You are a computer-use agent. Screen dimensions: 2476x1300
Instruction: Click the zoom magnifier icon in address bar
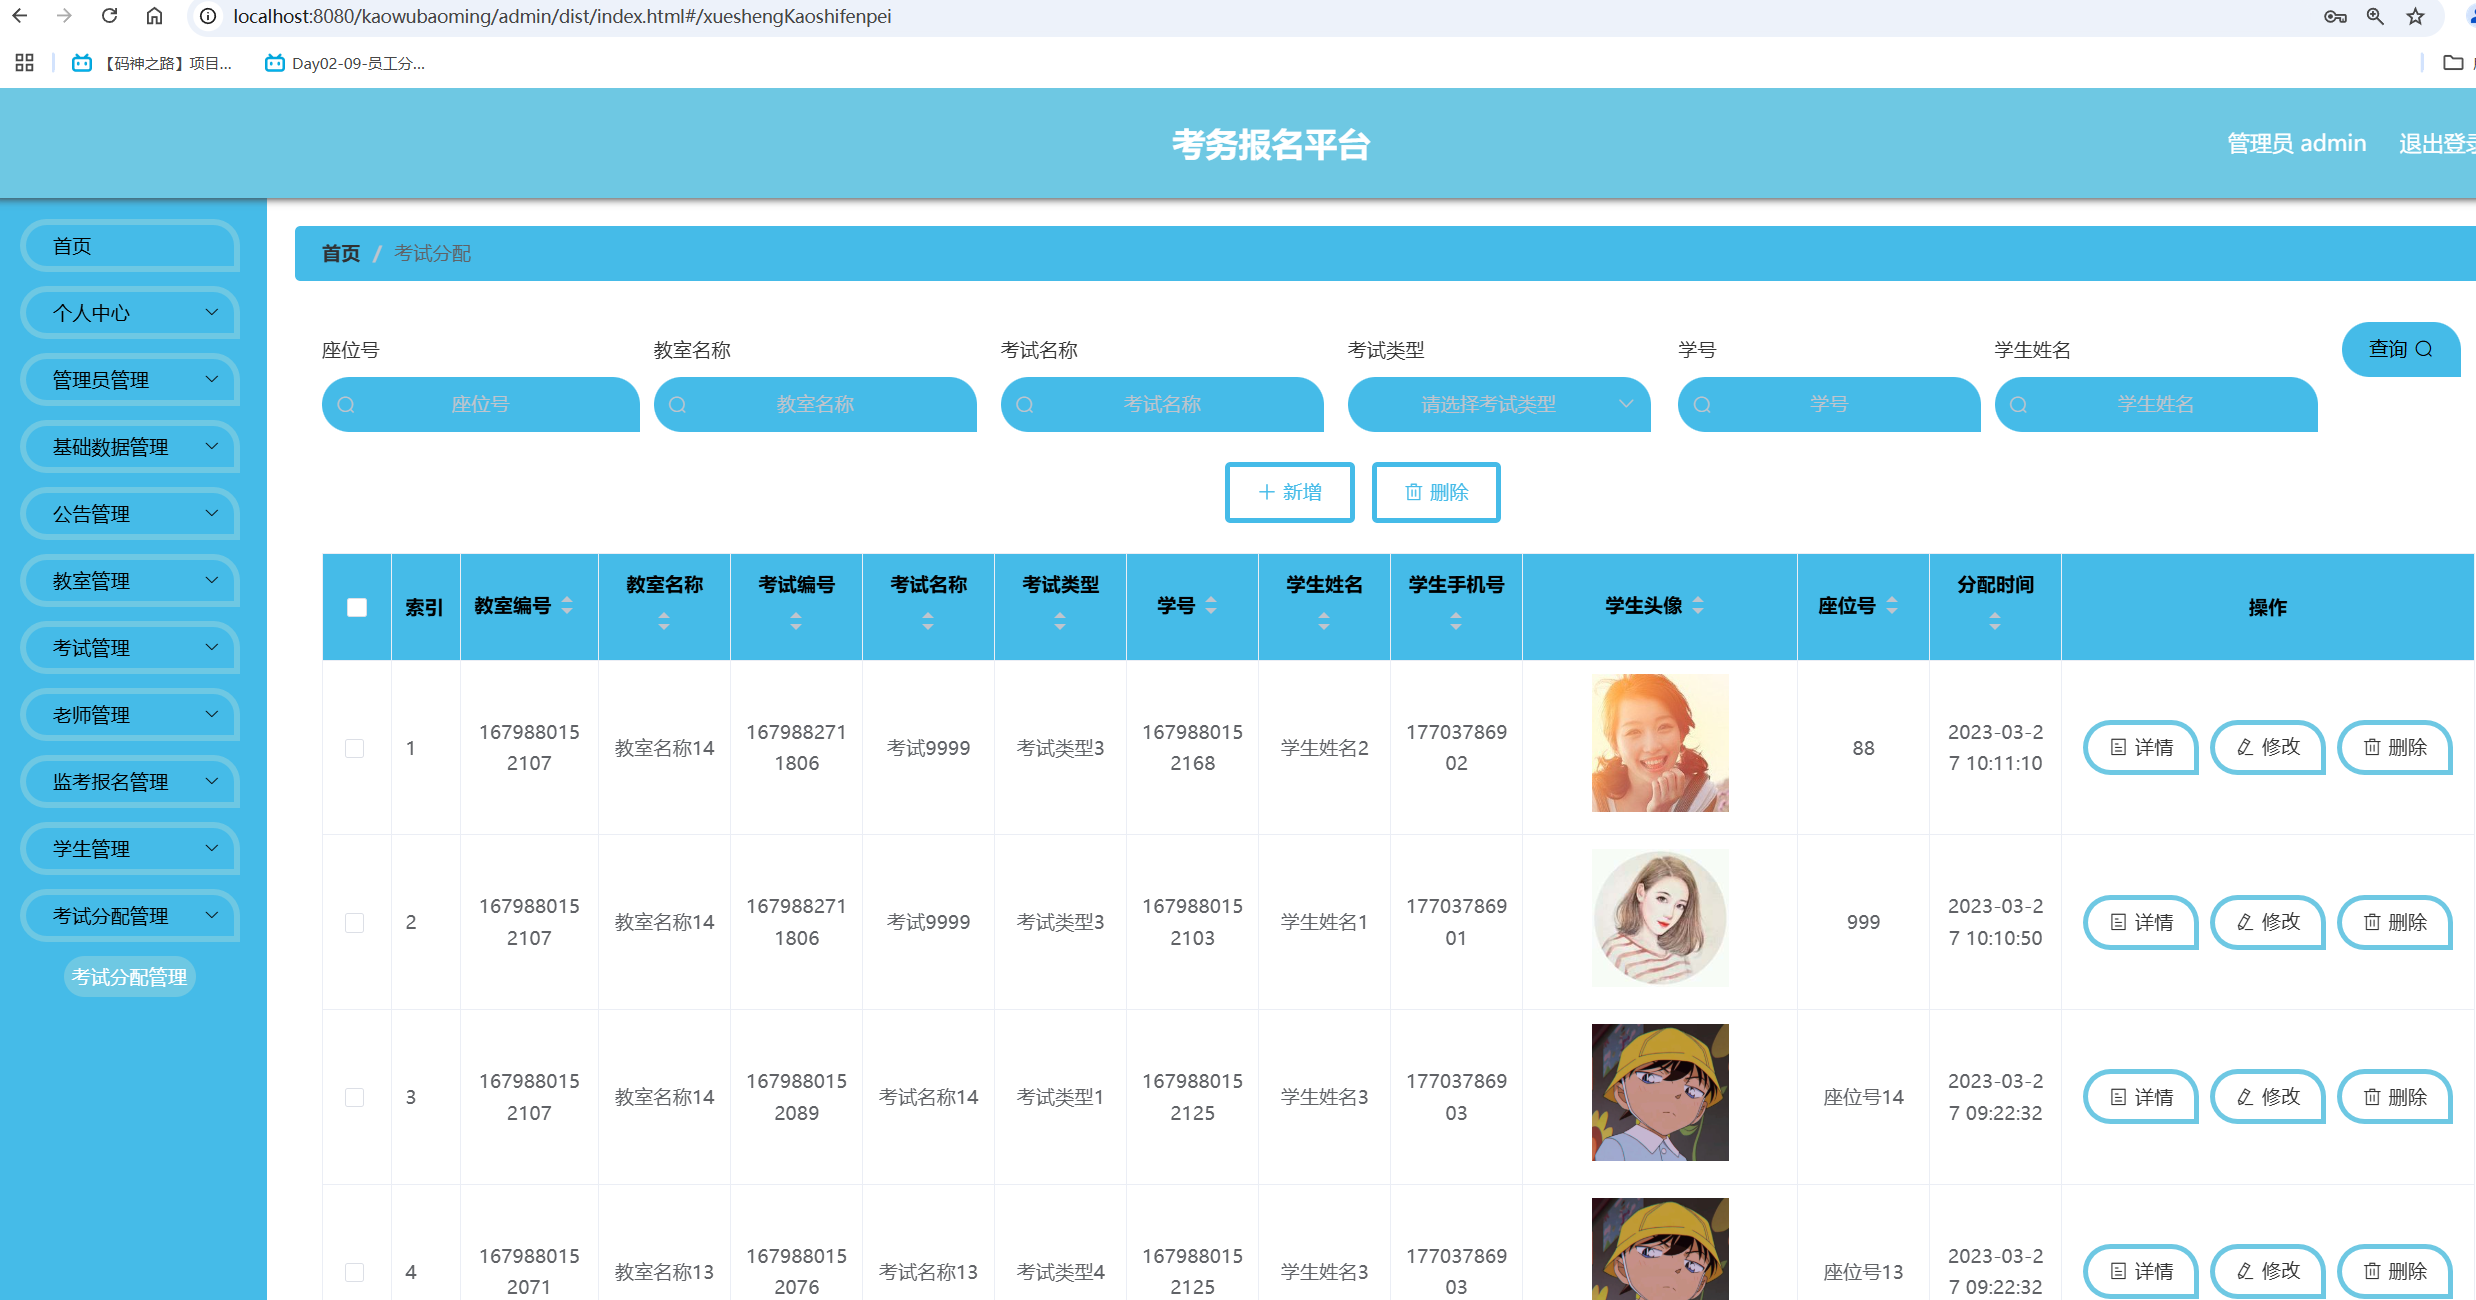click(x=2375, y=16)
